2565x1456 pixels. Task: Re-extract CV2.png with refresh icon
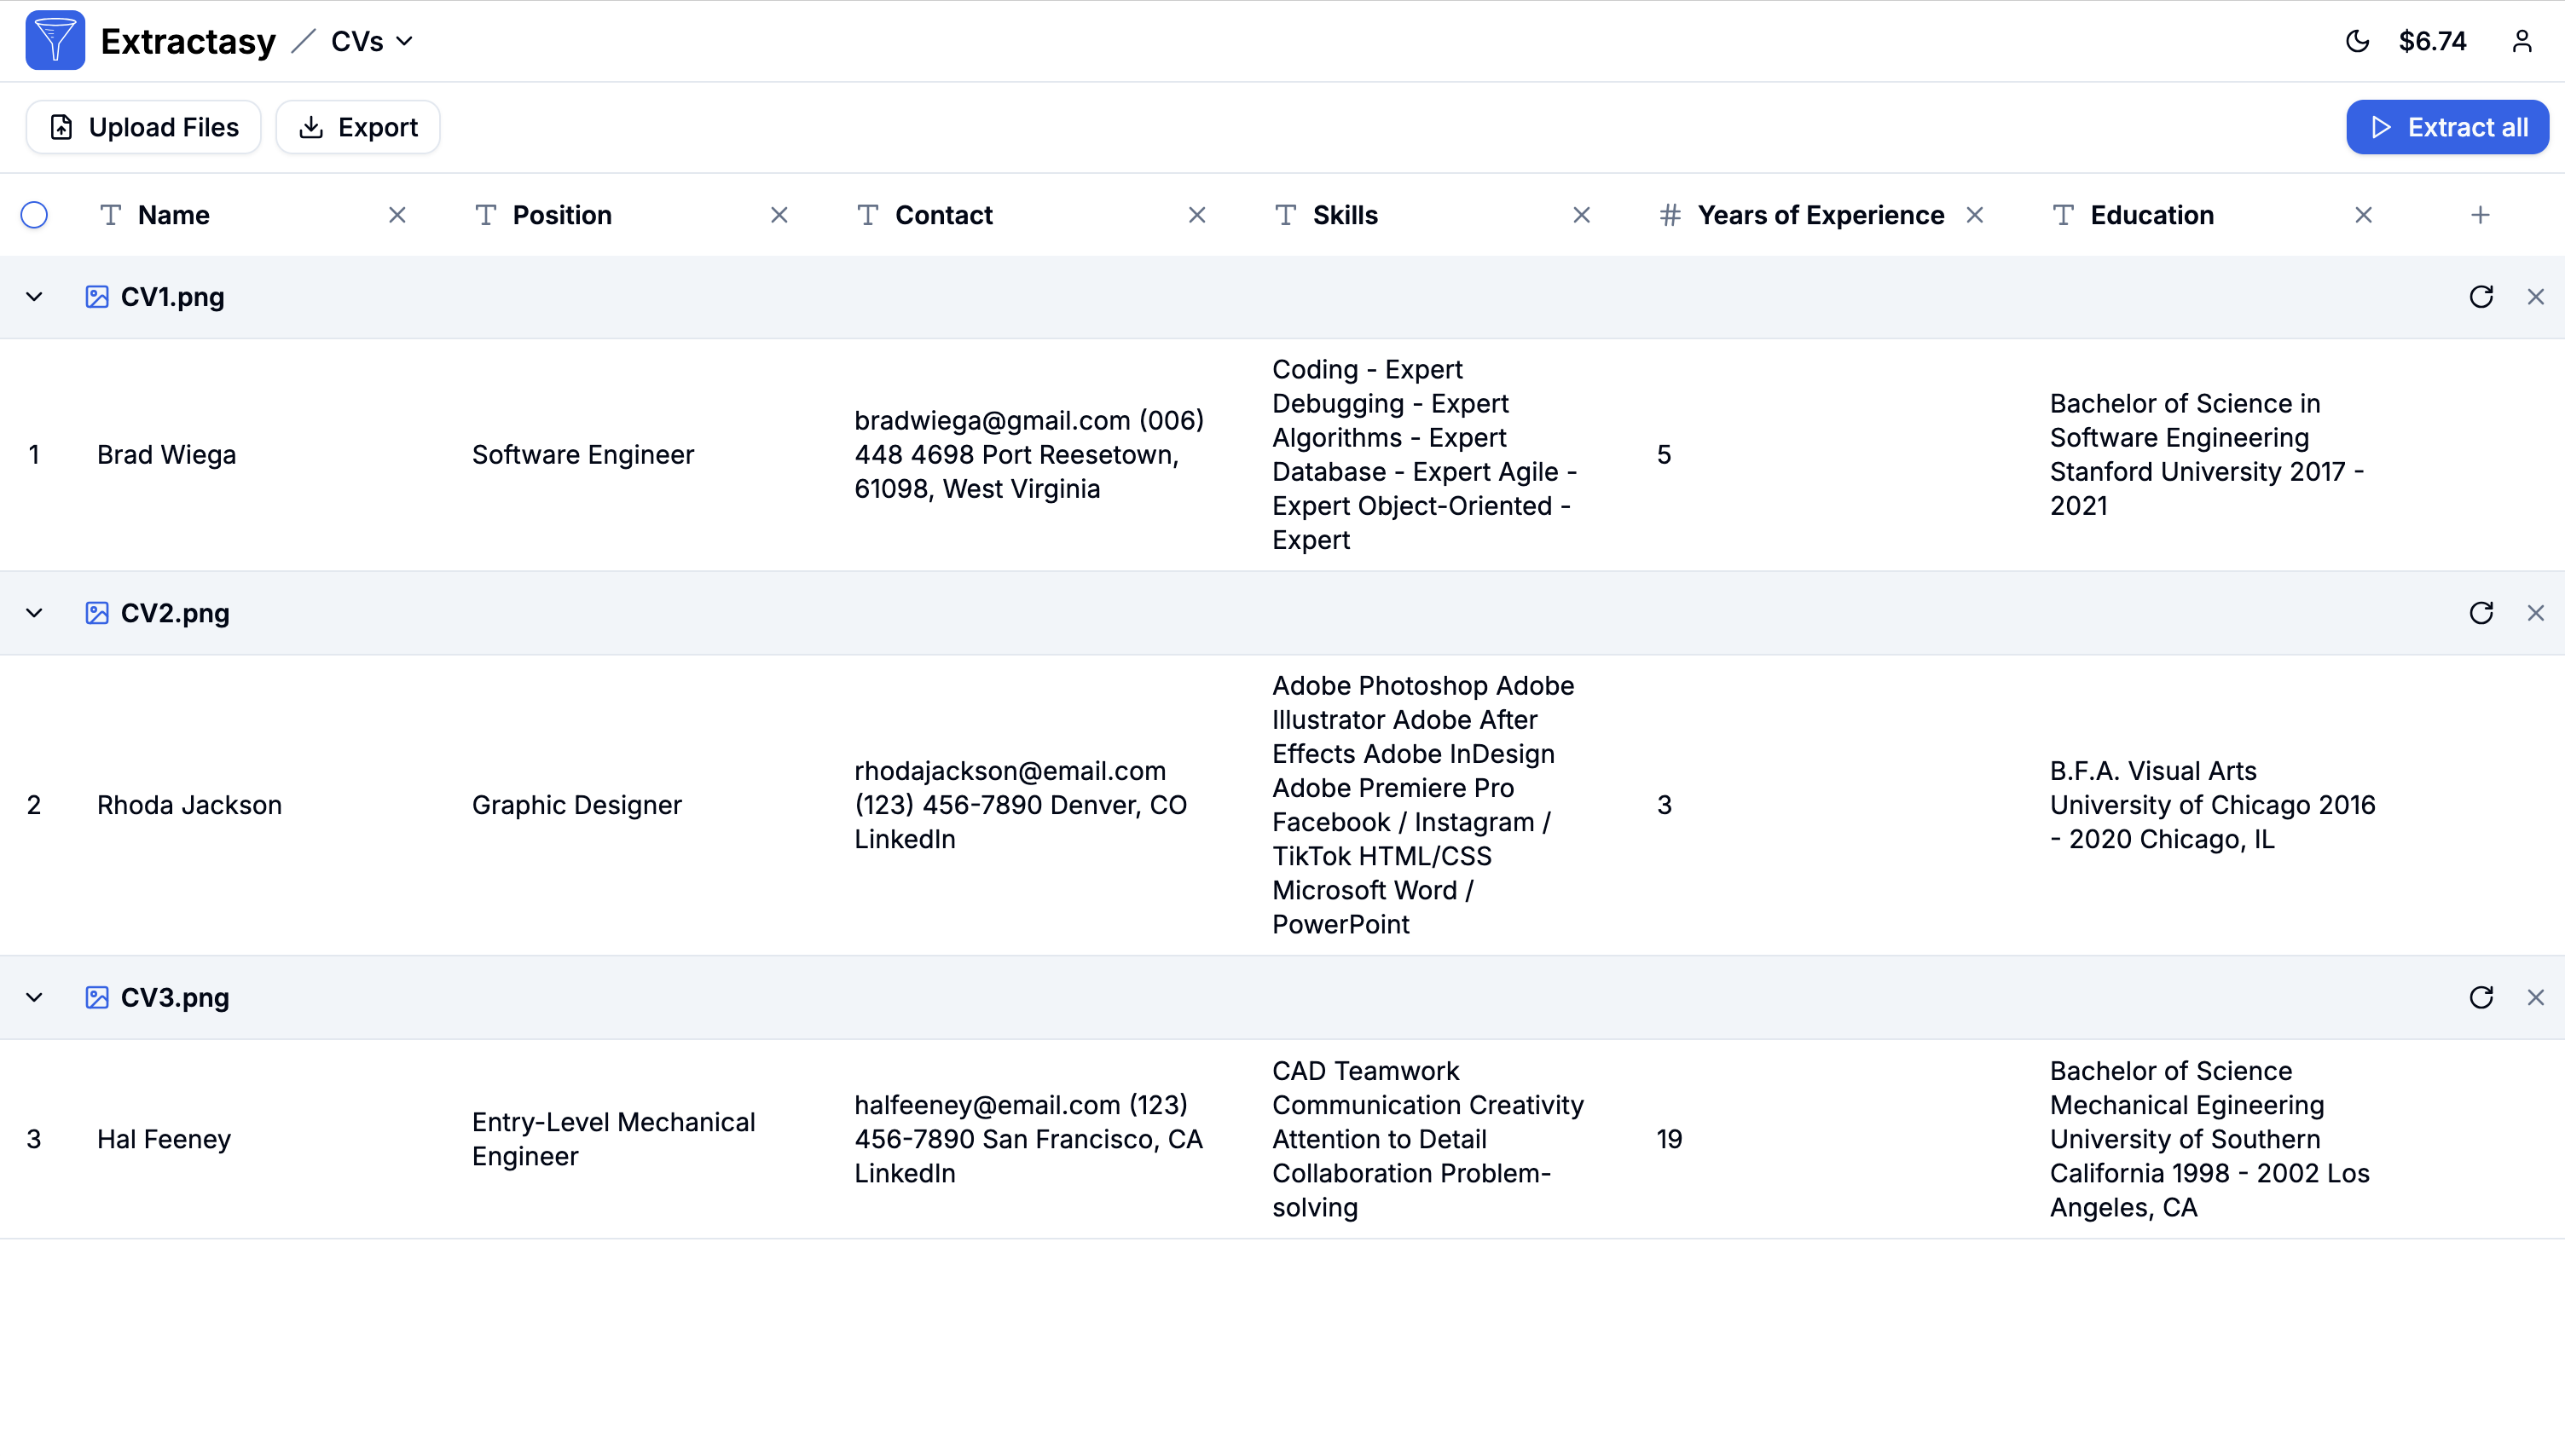(2481, 613)
